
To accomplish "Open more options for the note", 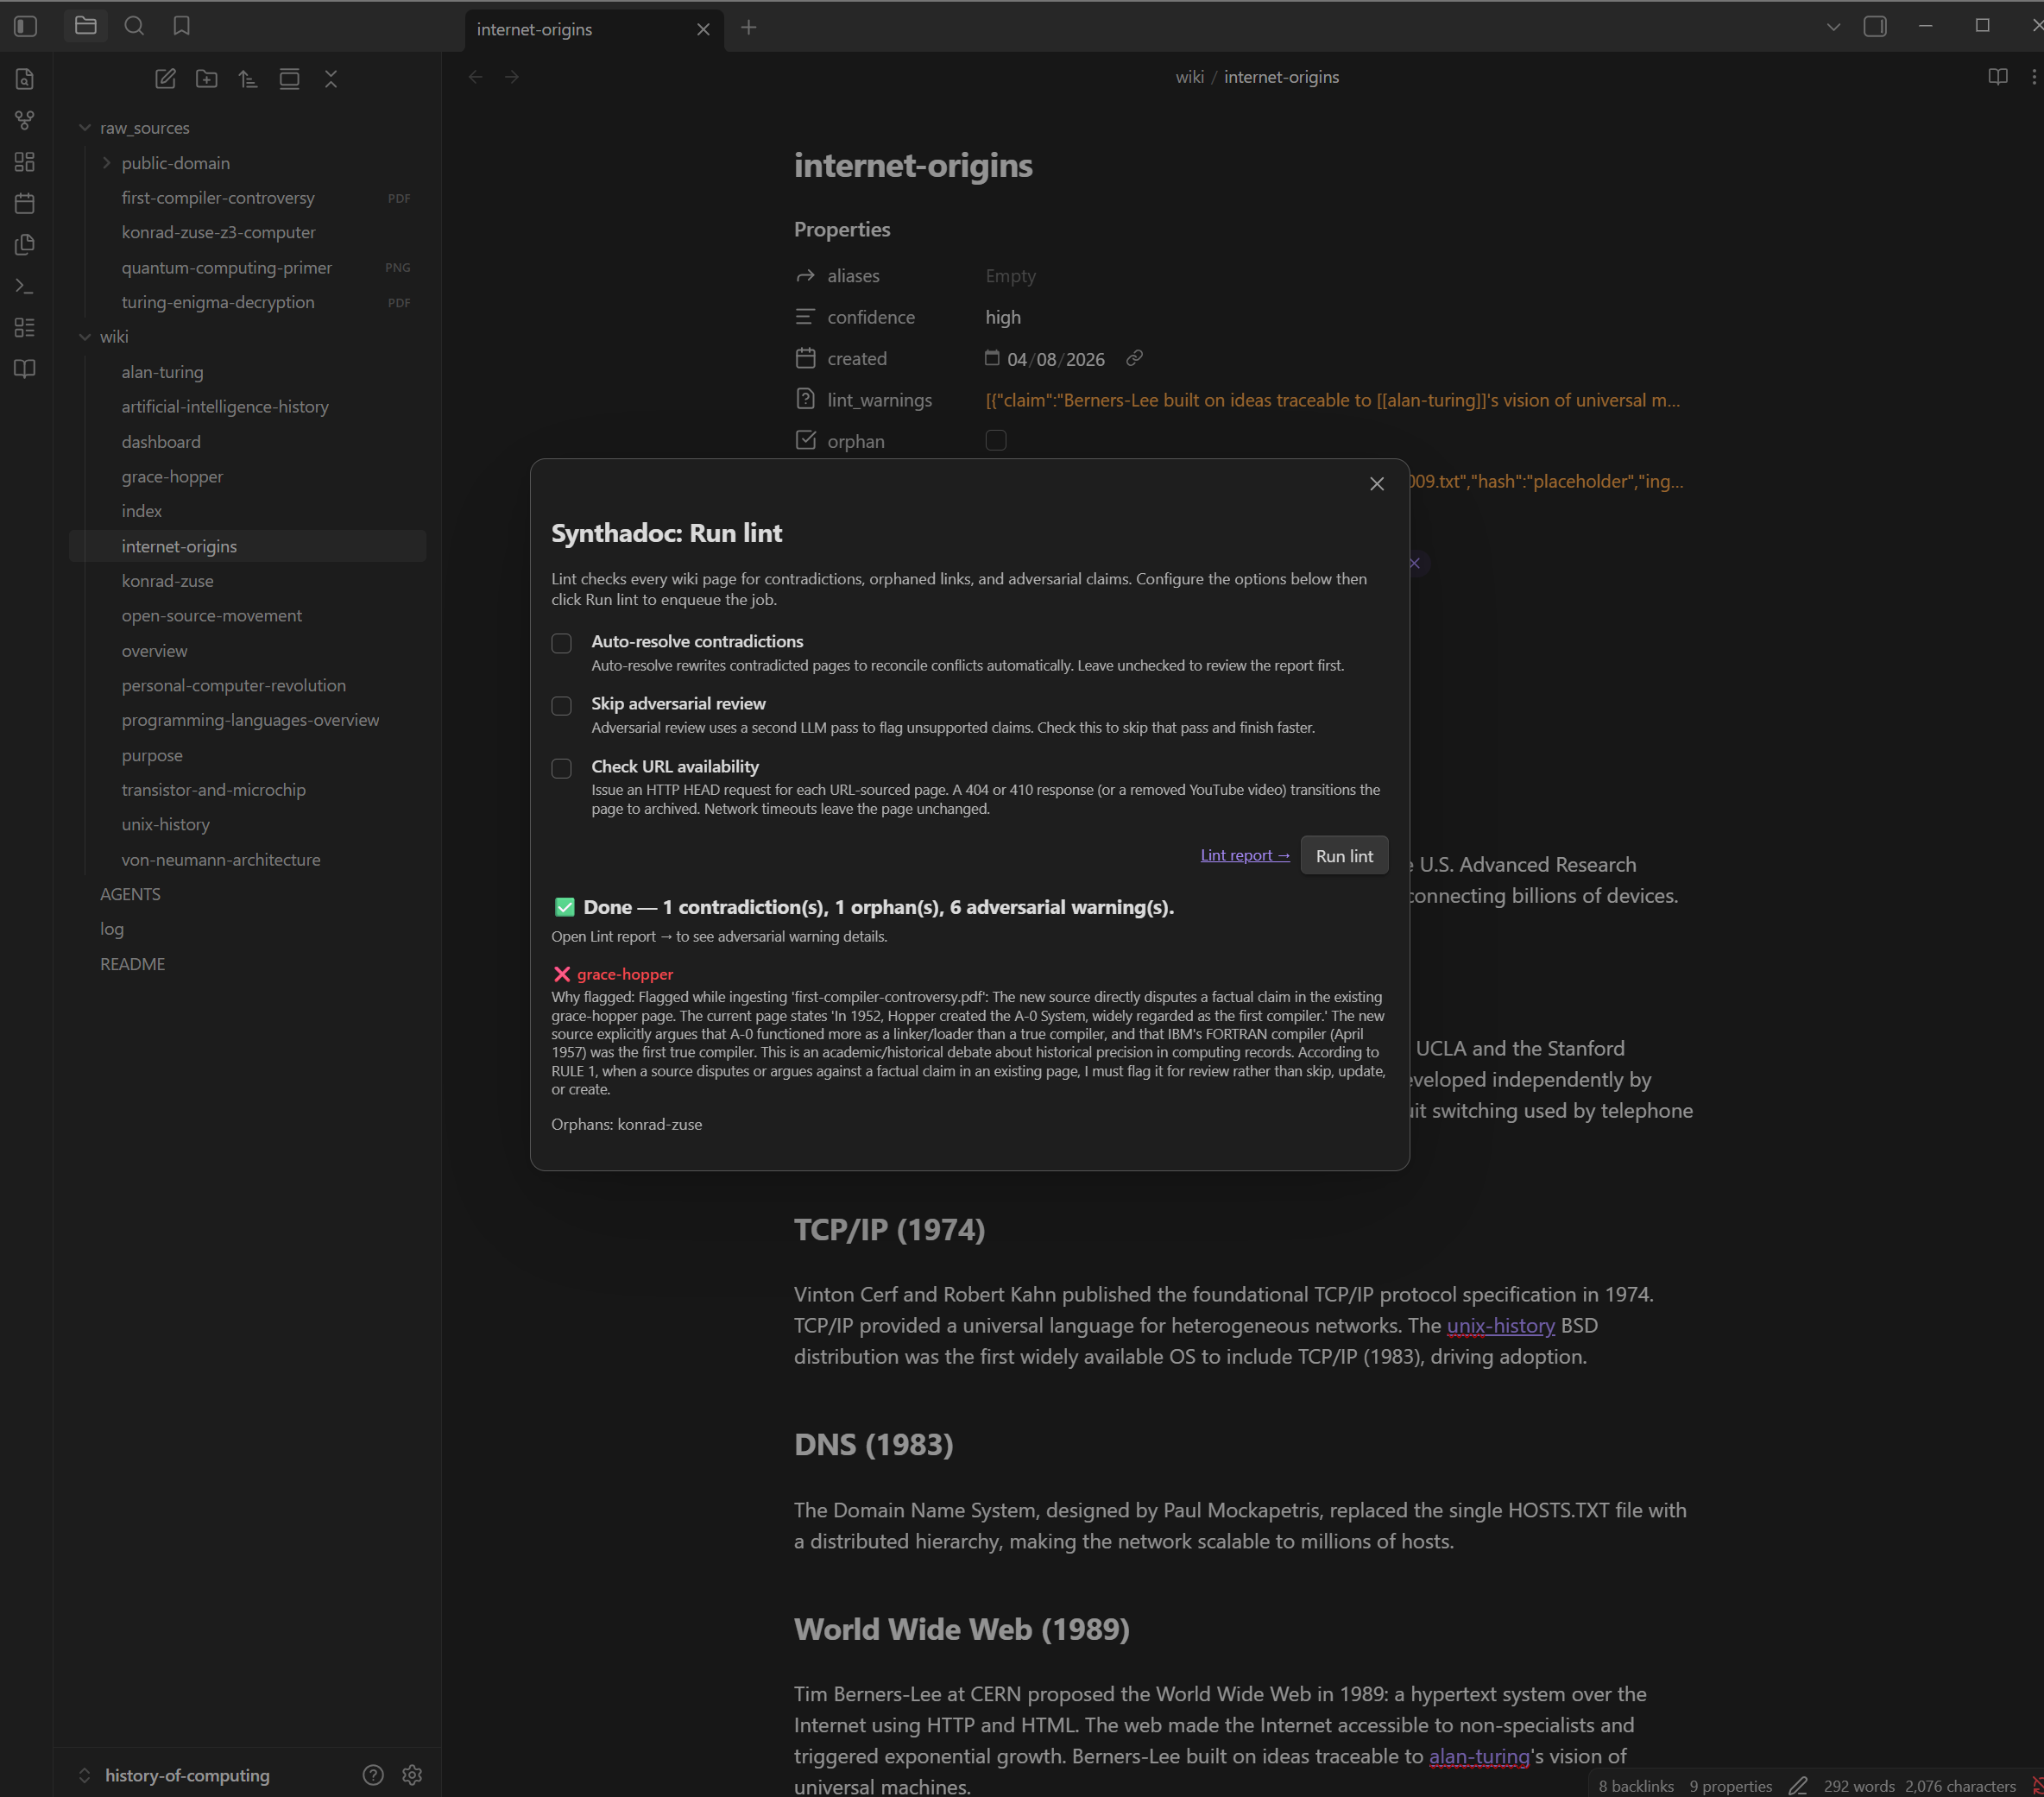I will pos(2033,77).
